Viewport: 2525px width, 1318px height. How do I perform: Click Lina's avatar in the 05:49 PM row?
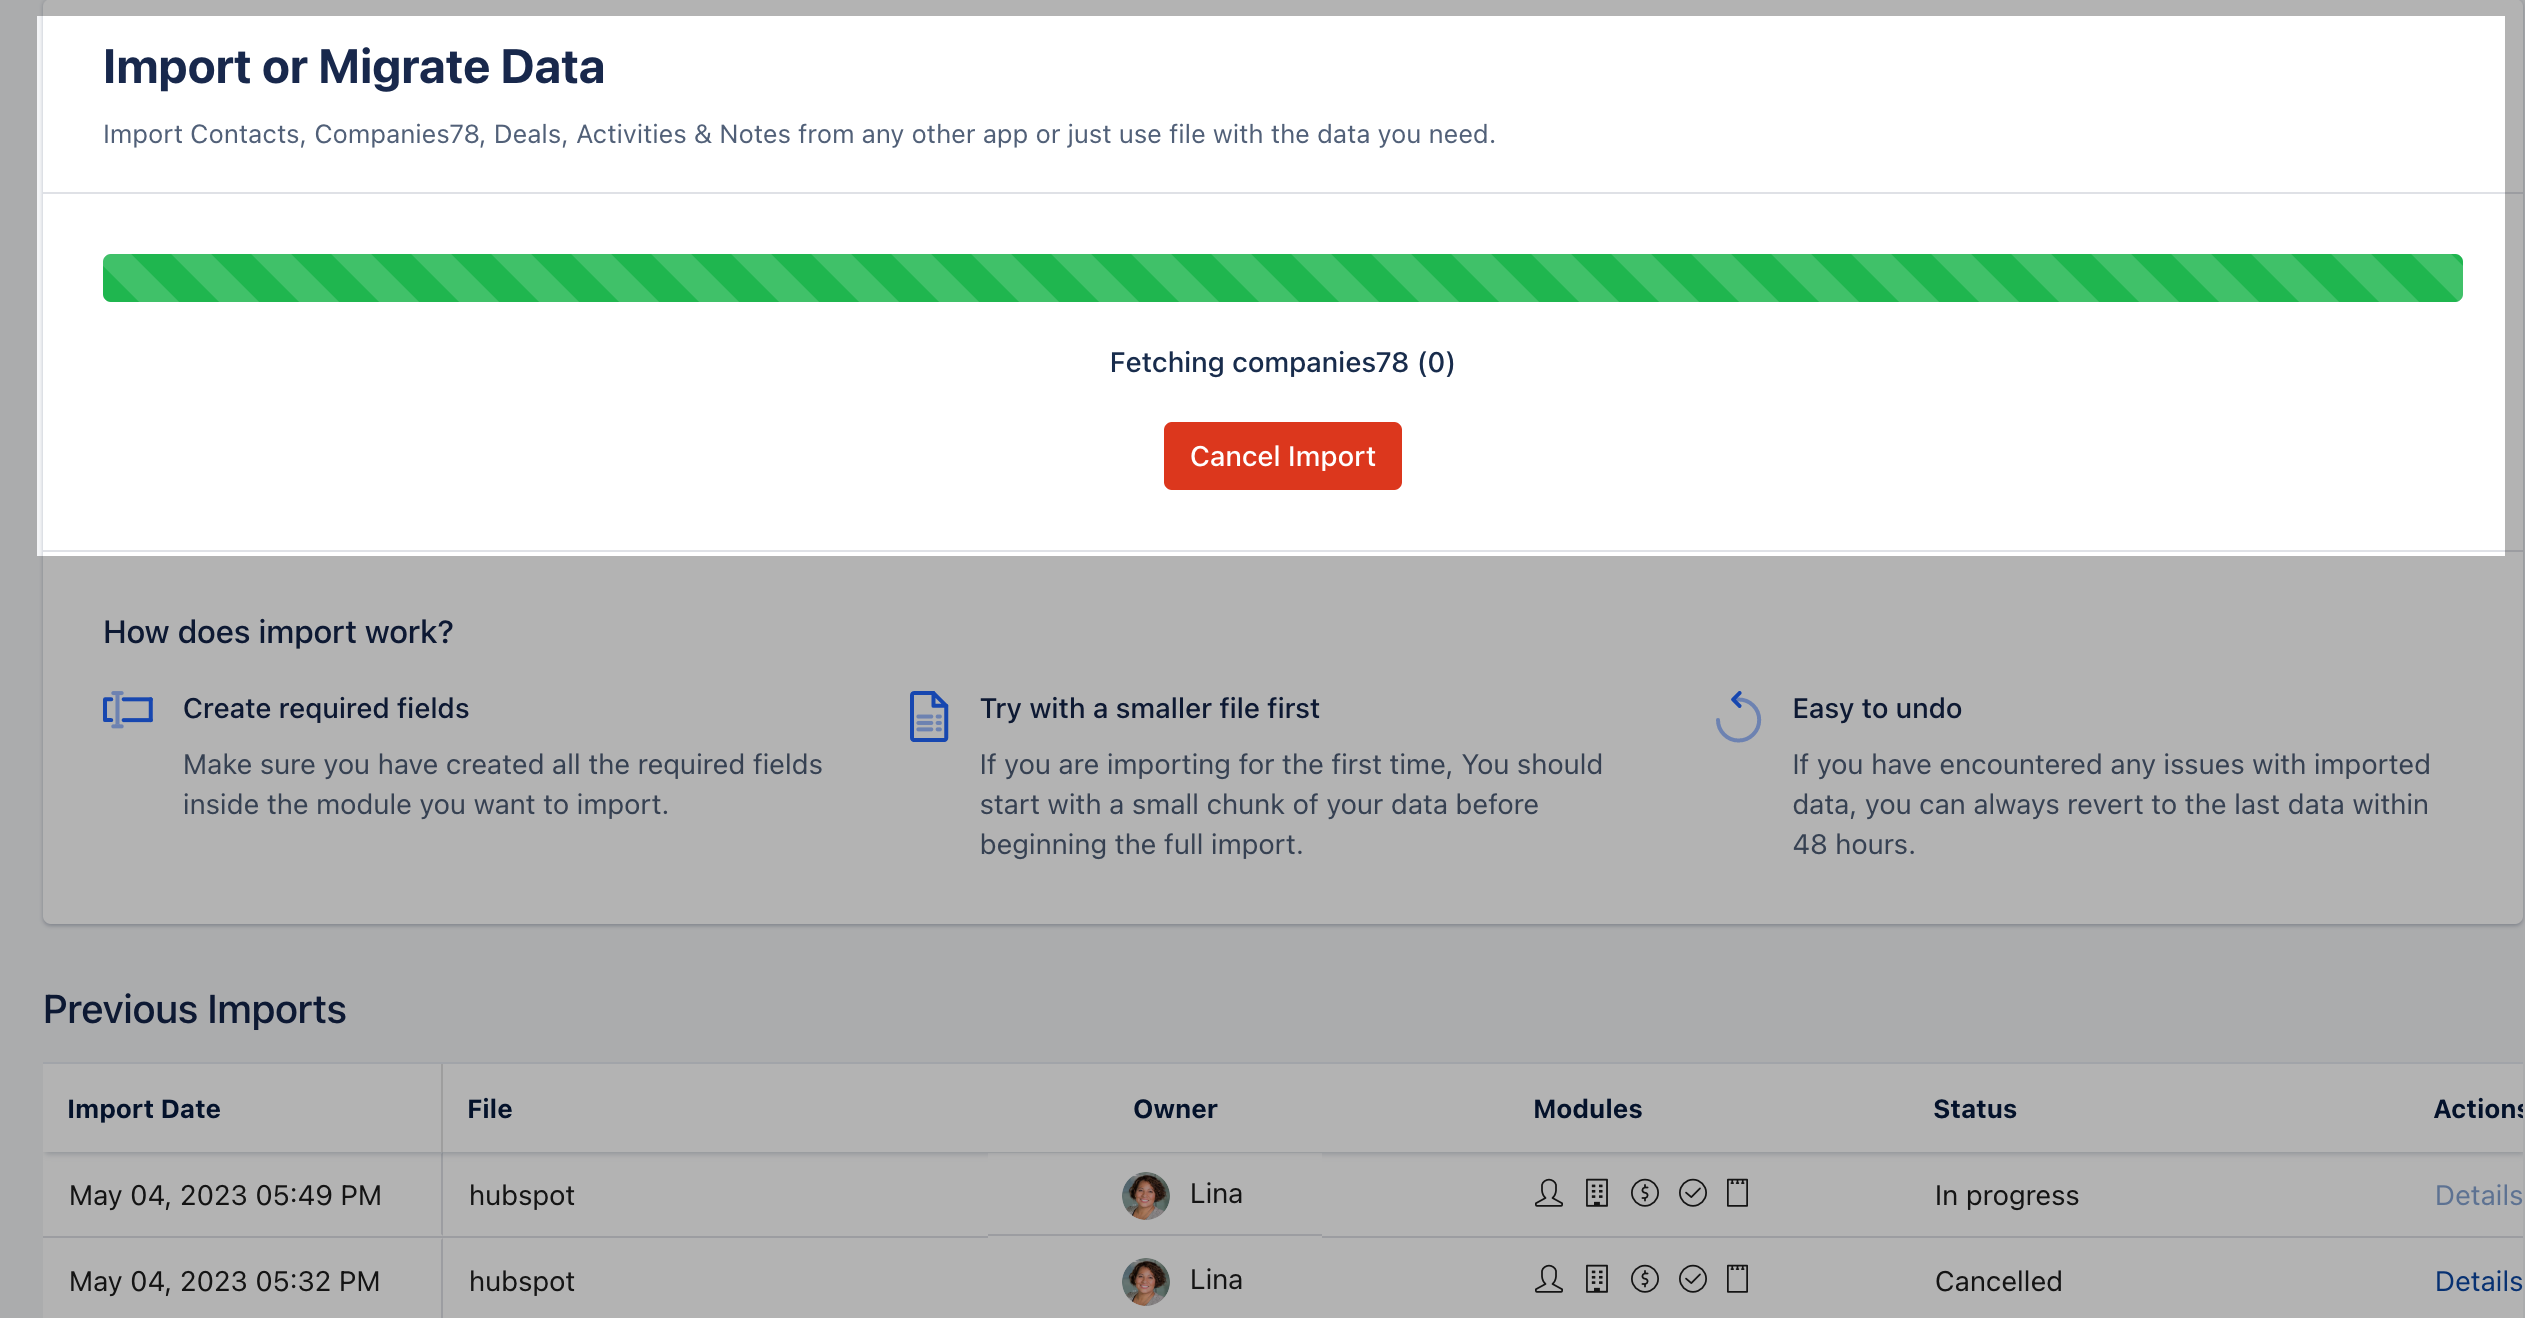[x=1146, y=1195]
